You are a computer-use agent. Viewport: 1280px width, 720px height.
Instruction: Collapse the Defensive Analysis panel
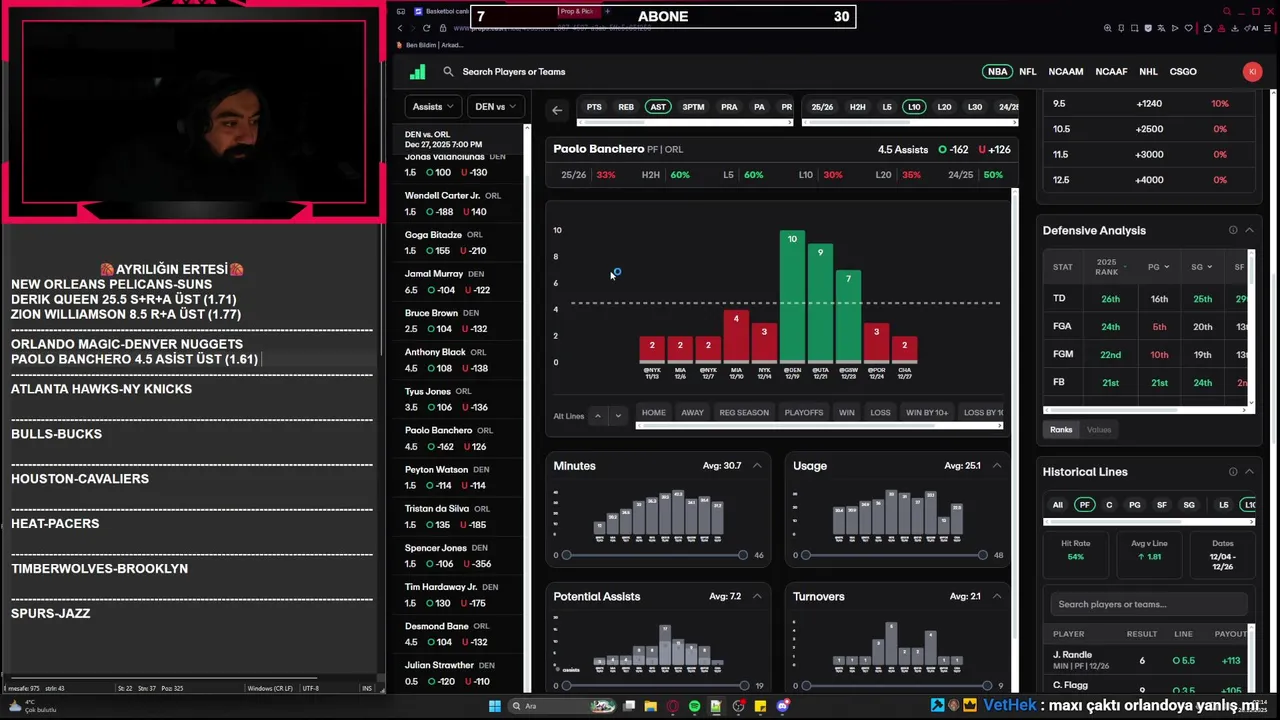pyautogui.click(x=1249, y=230)
